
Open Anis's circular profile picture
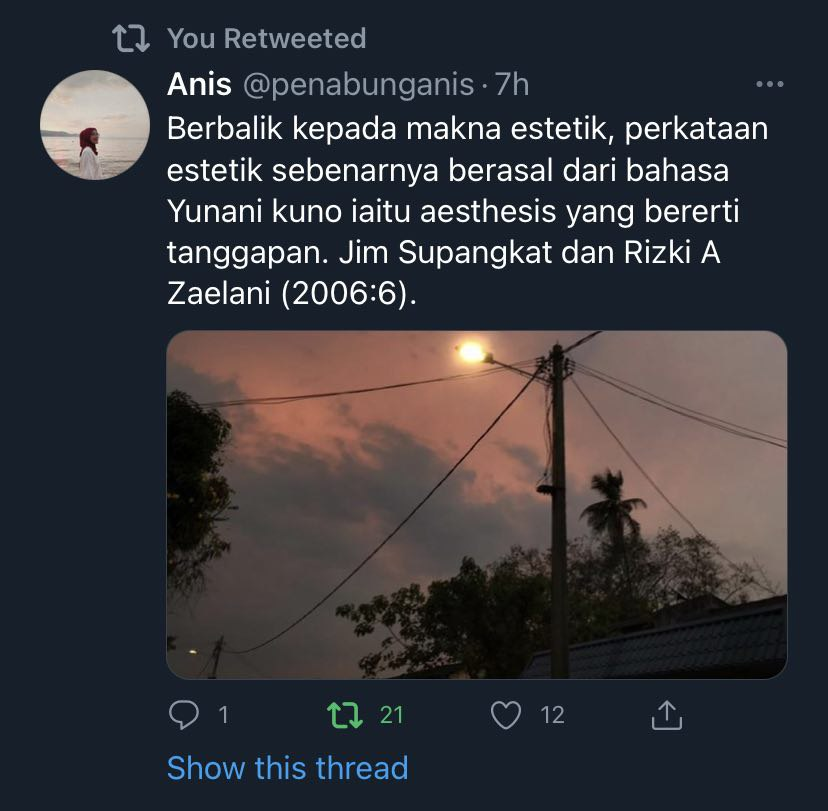[x=95, y=125]
